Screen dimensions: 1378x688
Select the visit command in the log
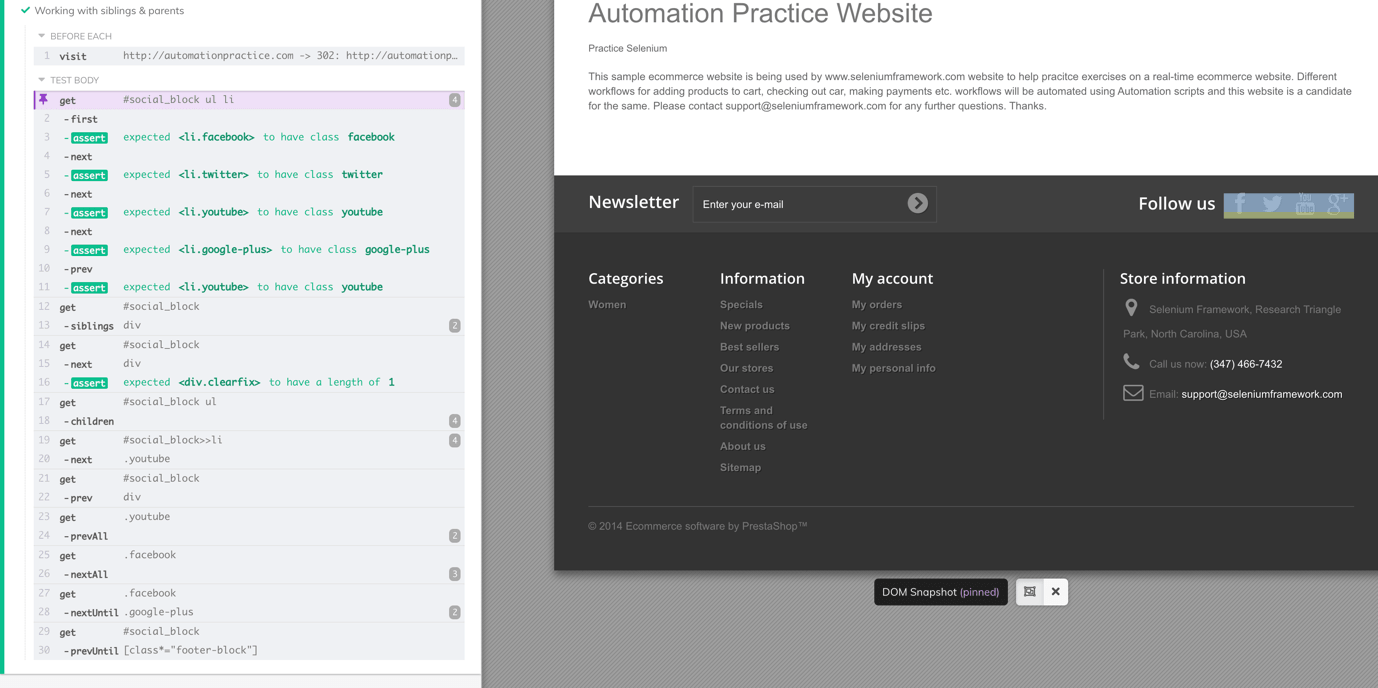click(250, 56)
